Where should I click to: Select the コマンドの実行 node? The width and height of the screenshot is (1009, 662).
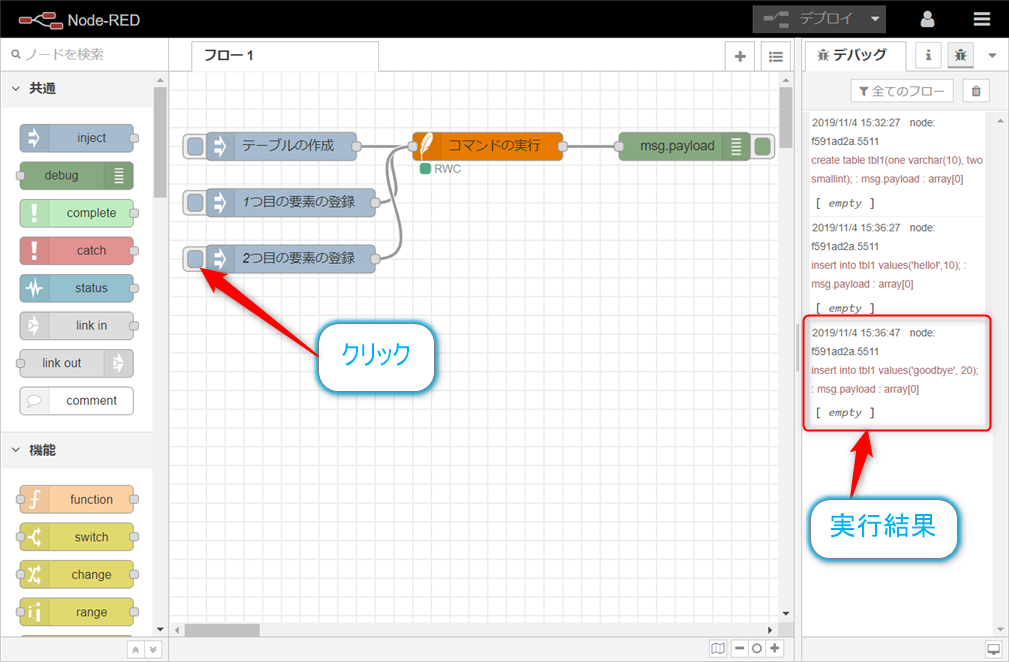point(488,146)
